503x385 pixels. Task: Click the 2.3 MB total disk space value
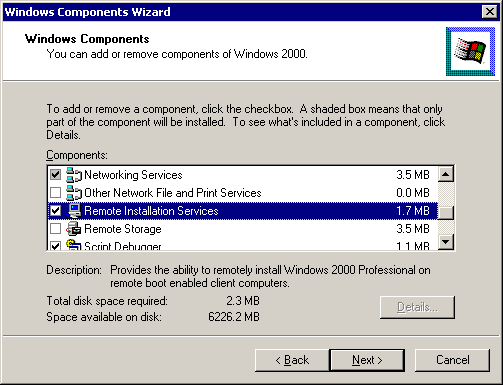click(x=243, y=301)
